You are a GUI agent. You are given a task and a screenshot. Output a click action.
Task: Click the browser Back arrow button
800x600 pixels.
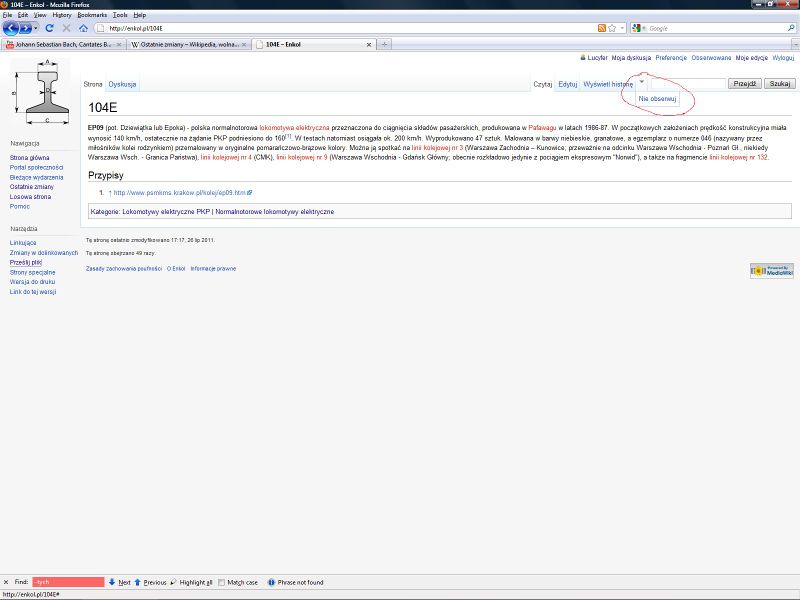tap(11, 28)
